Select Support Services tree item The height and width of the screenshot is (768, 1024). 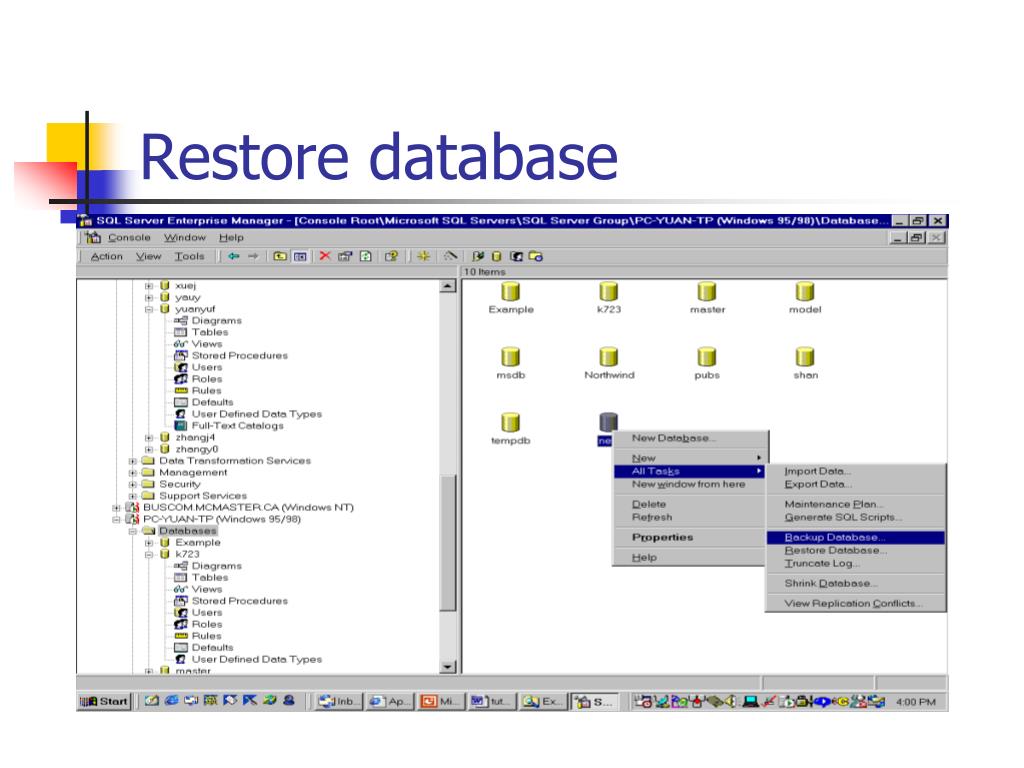(203, 496)
